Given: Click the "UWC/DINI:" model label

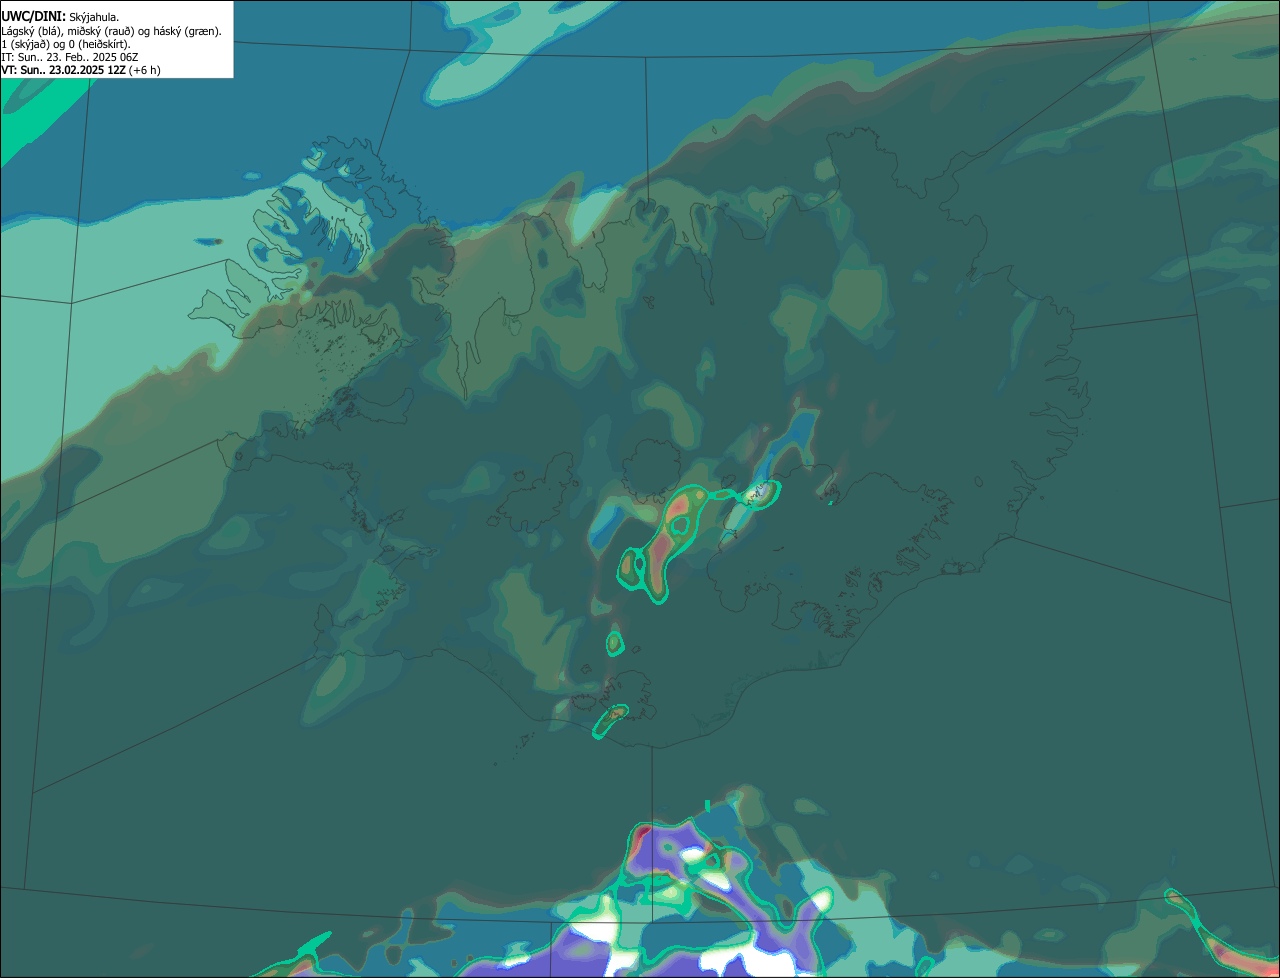Looking at the screenshot, I should point(34,17).
